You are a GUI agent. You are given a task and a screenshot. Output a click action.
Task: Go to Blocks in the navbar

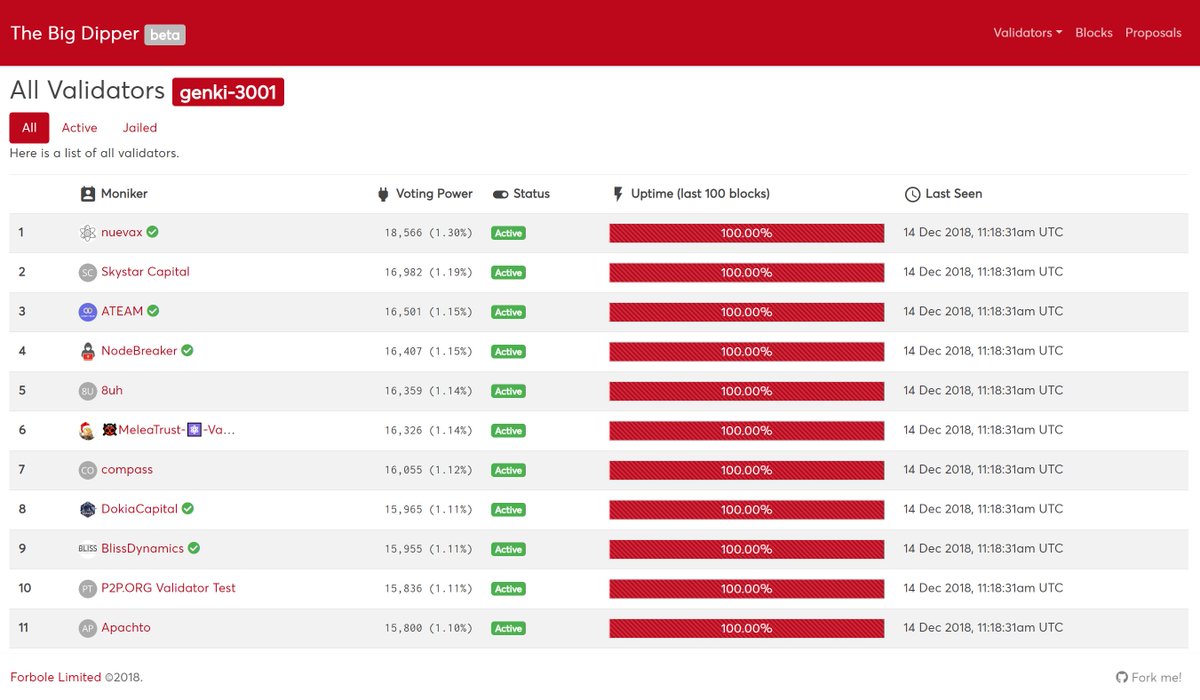[1094, 33]
